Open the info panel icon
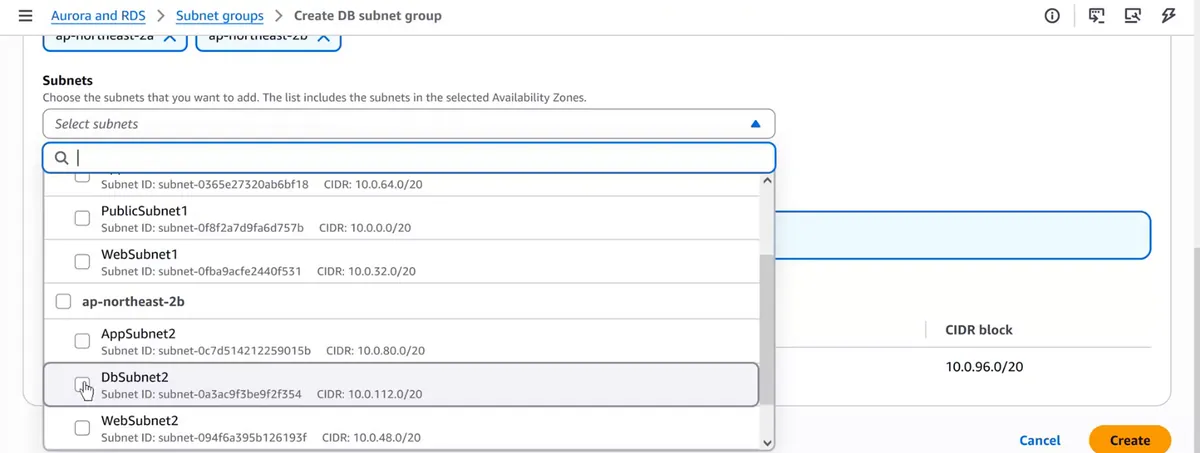1200x453 pixels. [x=1052, y=16]
